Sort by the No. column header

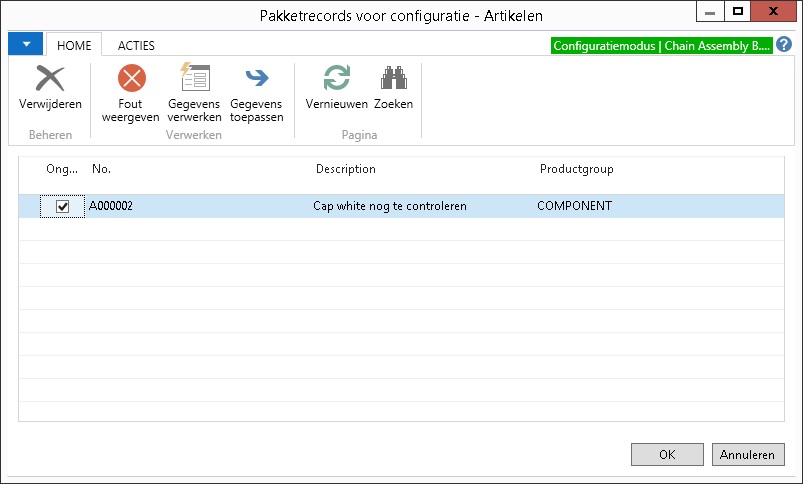pyautogui.click(x=101, y=169)
